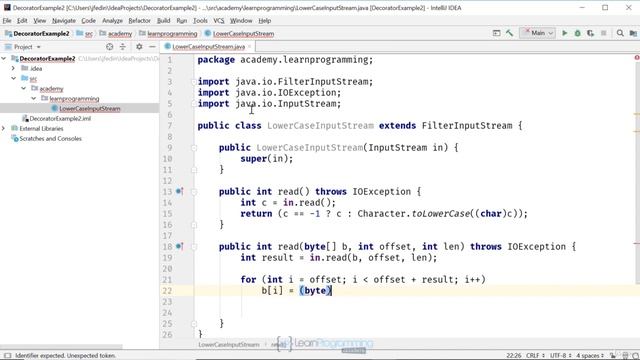Screen dimensions: 640x360
Task: Click the locate-target icon in Project panel
Action: point(109,47)
